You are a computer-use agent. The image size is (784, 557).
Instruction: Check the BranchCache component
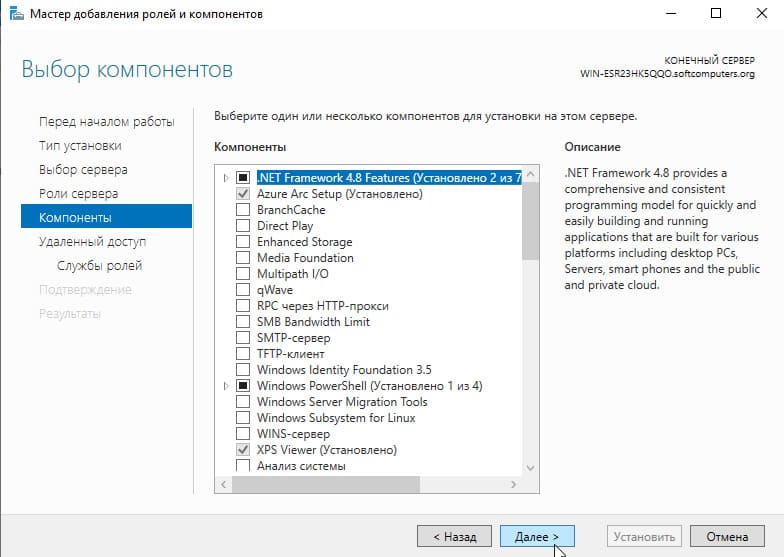point(243,210)
